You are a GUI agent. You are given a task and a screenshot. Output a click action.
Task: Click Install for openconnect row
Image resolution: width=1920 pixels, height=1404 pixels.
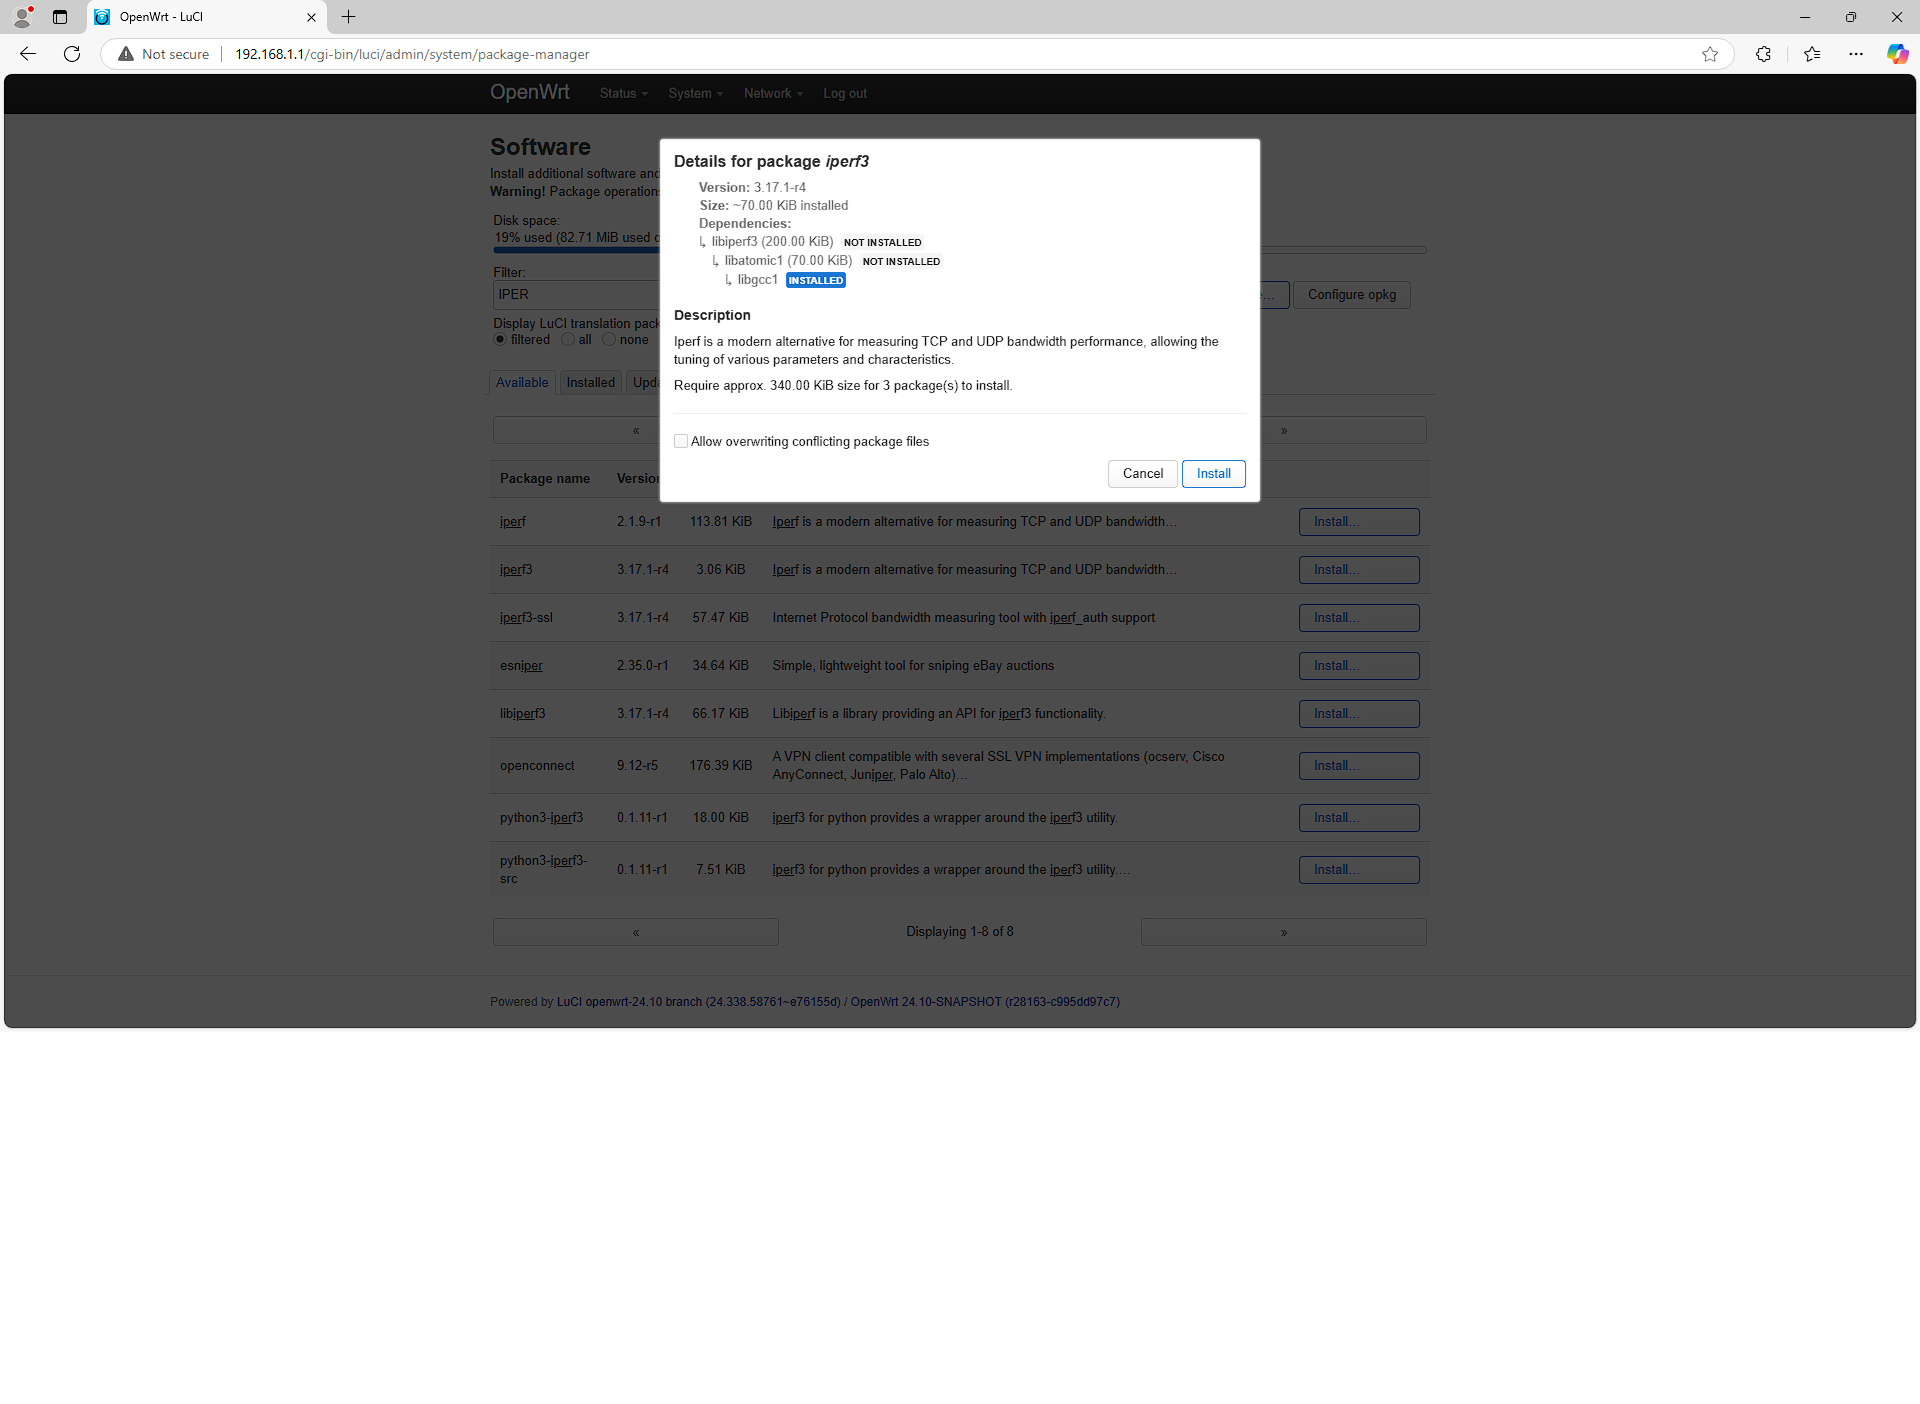1359,766
